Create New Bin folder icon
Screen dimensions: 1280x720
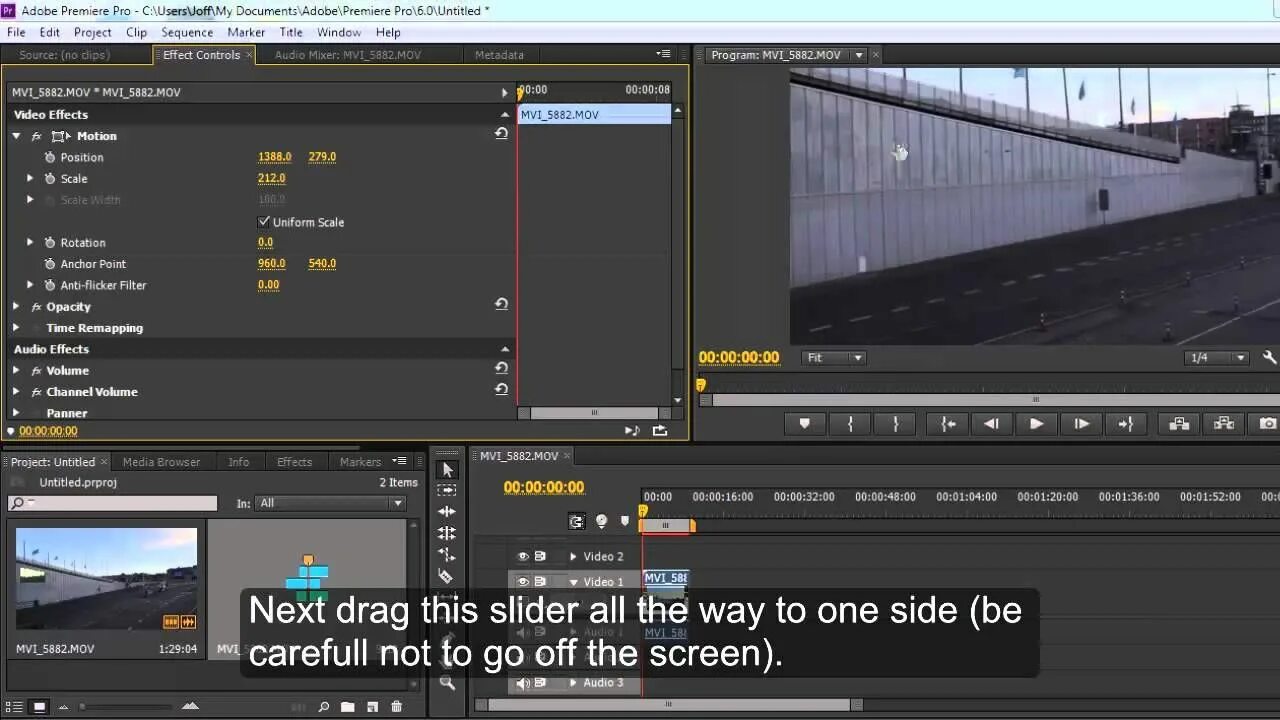coord(347,707)
